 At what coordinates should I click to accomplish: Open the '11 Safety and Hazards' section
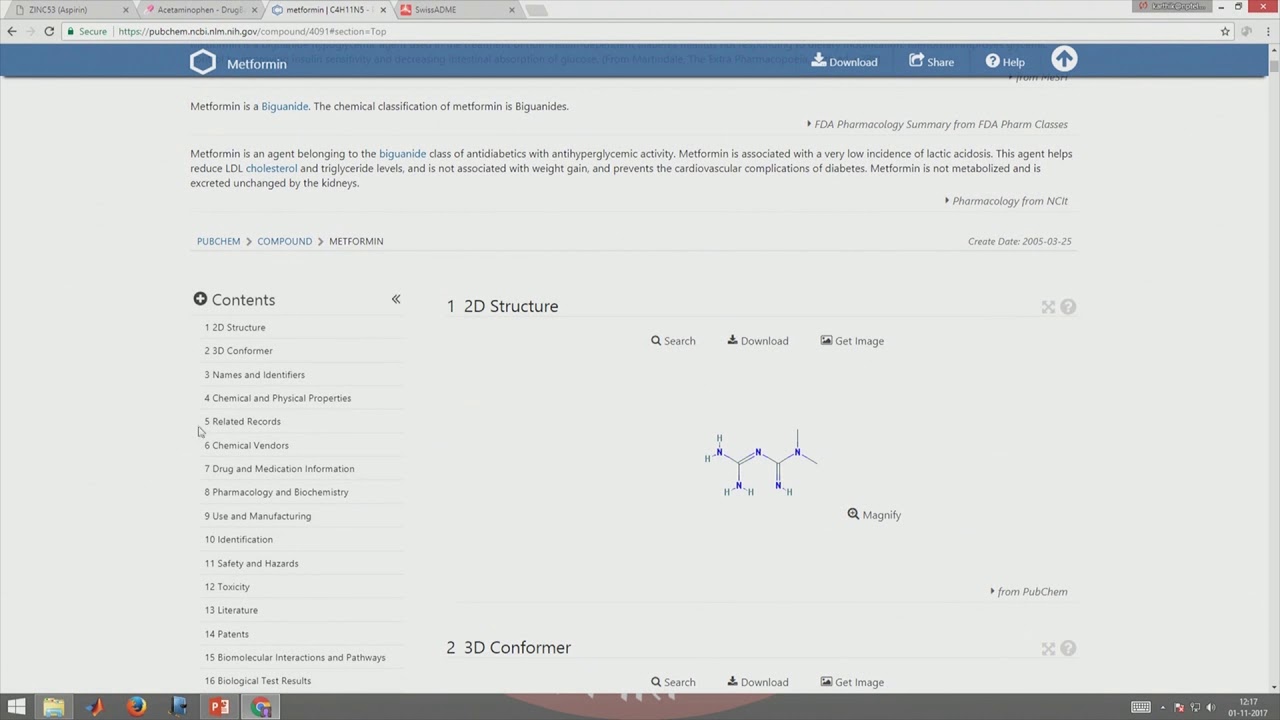(x=251, y=564)
